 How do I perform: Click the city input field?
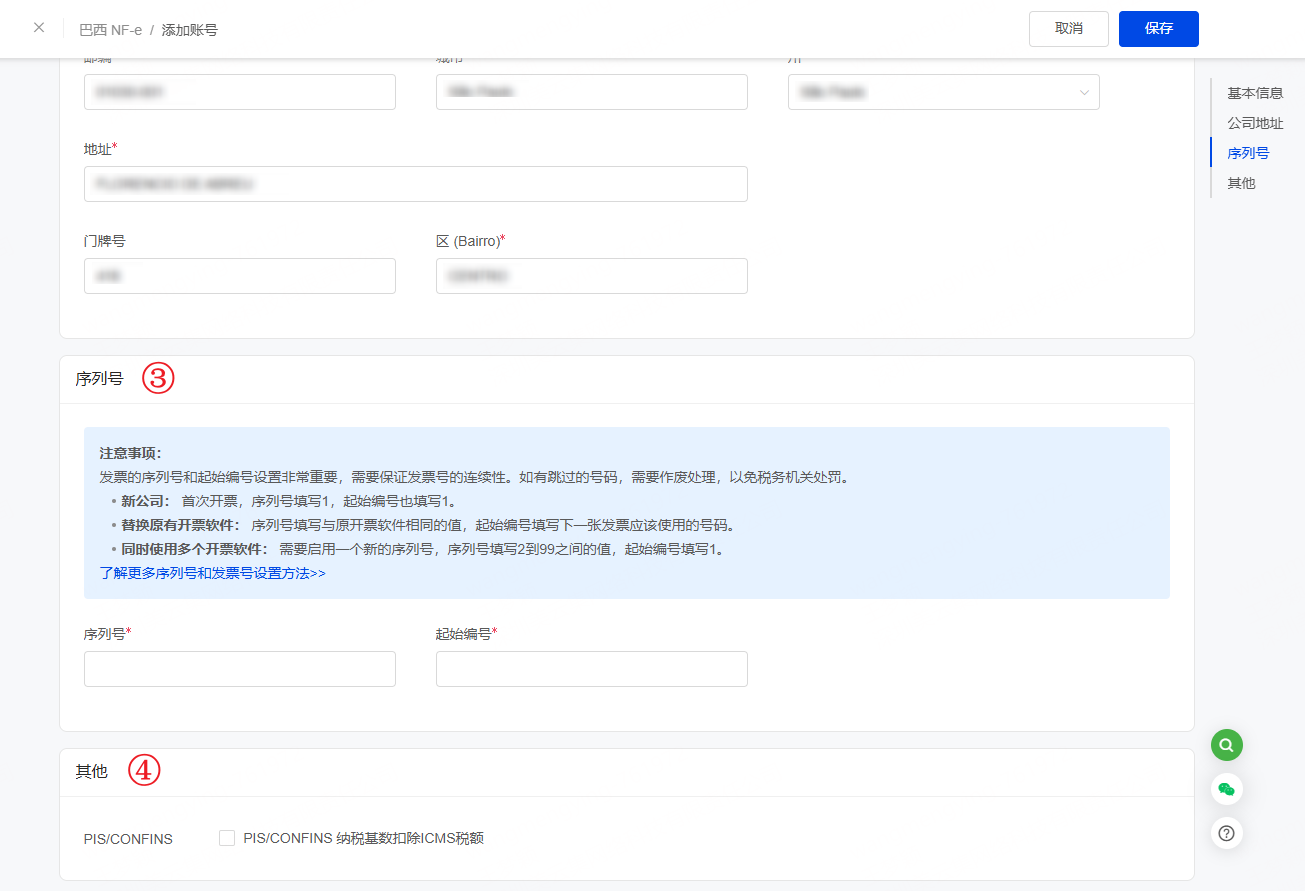[x=592, y=92]
